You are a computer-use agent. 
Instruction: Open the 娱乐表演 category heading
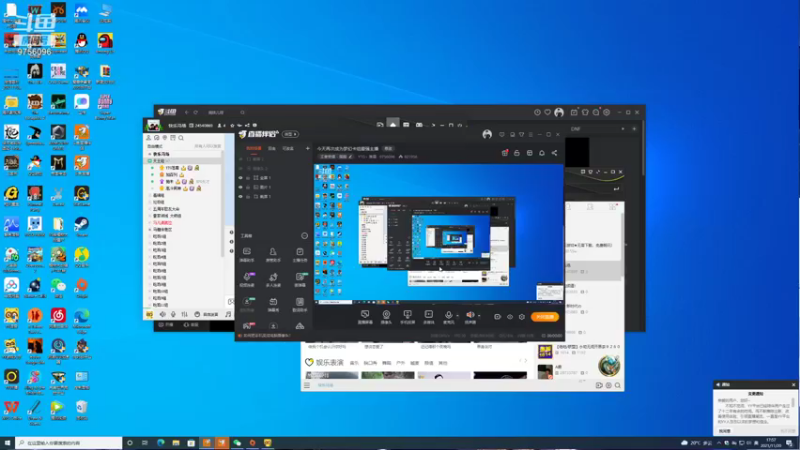329,363
